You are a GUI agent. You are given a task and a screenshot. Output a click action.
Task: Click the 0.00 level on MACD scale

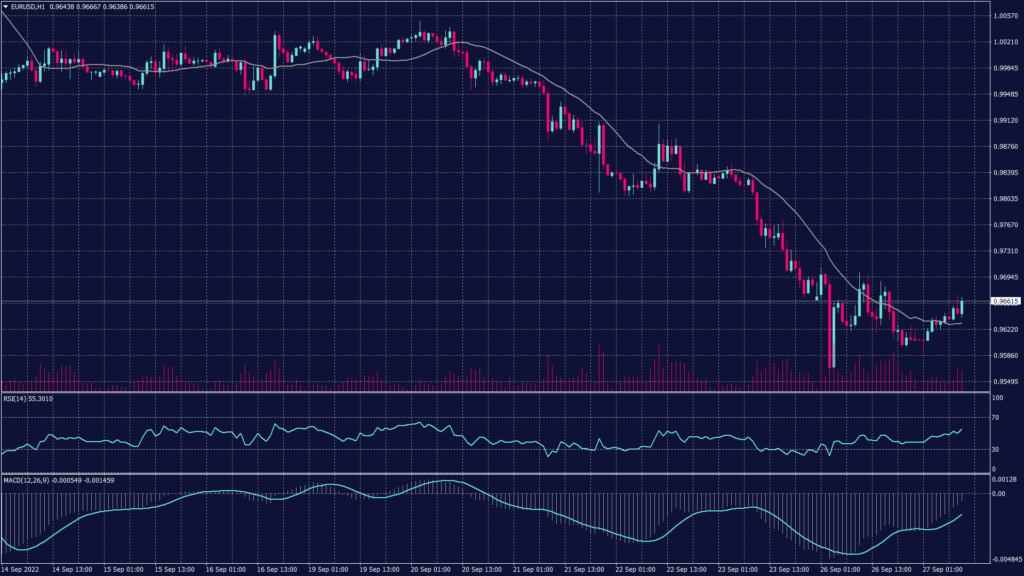click(x=999, y=493)
